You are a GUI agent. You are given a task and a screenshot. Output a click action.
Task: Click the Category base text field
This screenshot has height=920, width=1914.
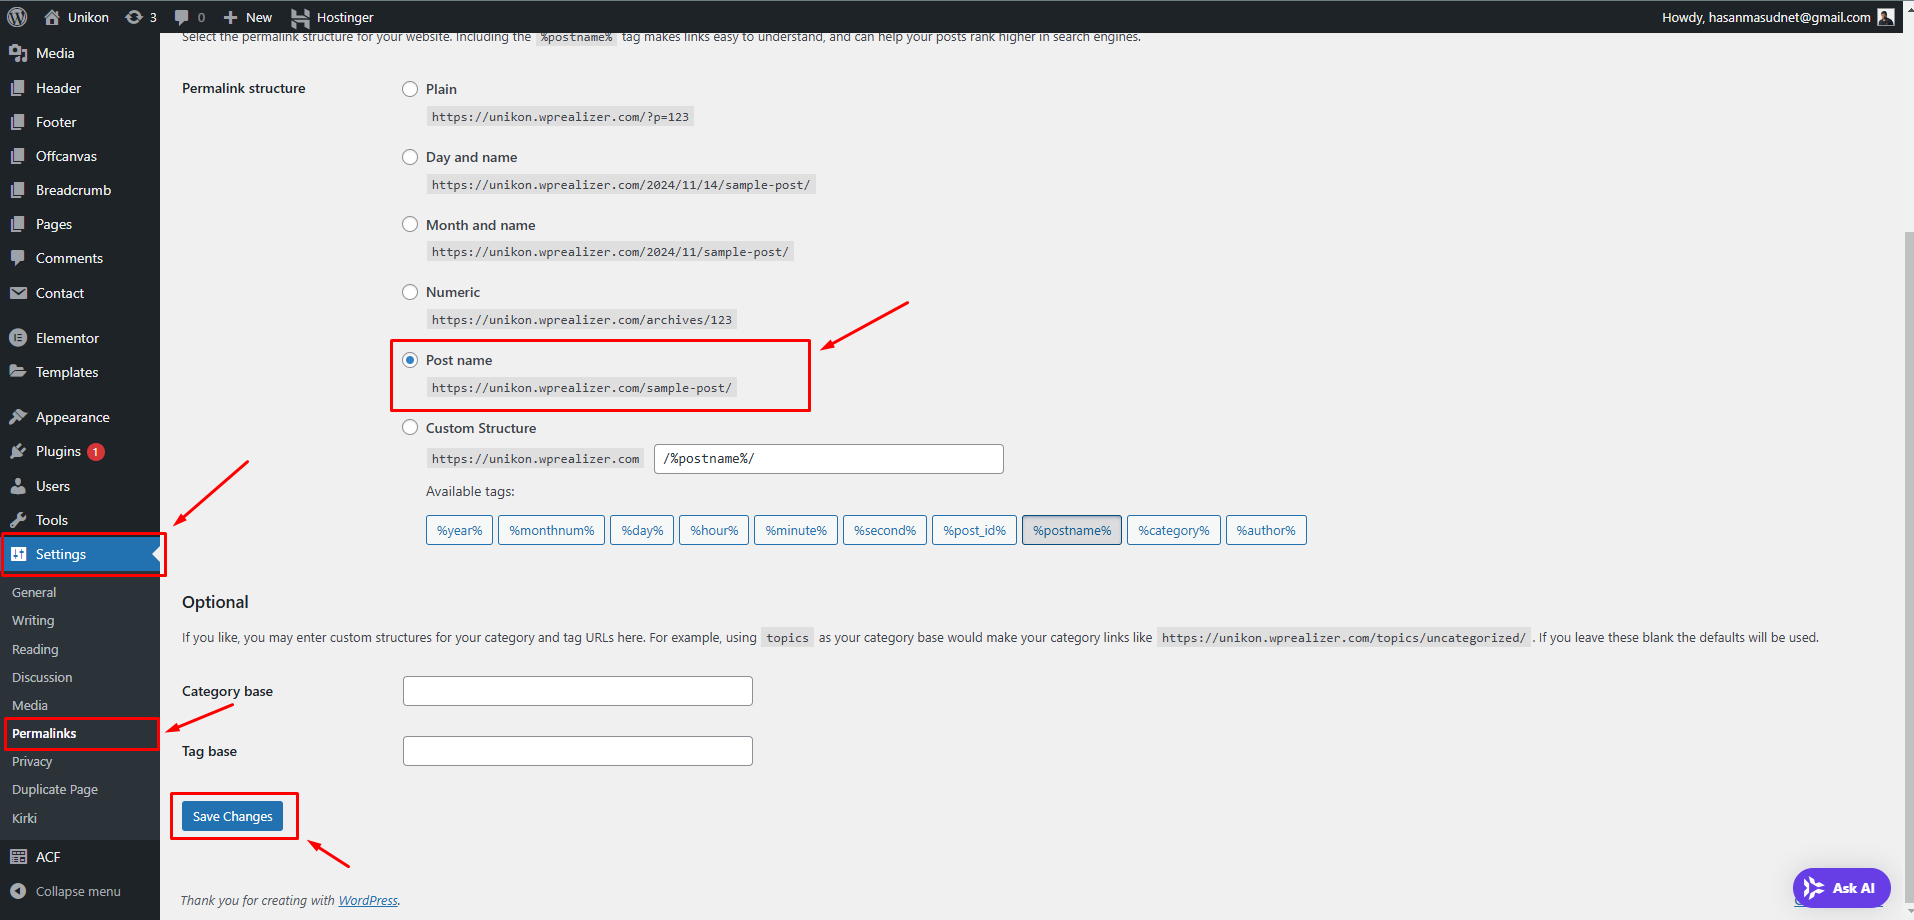tap(577, 691)
